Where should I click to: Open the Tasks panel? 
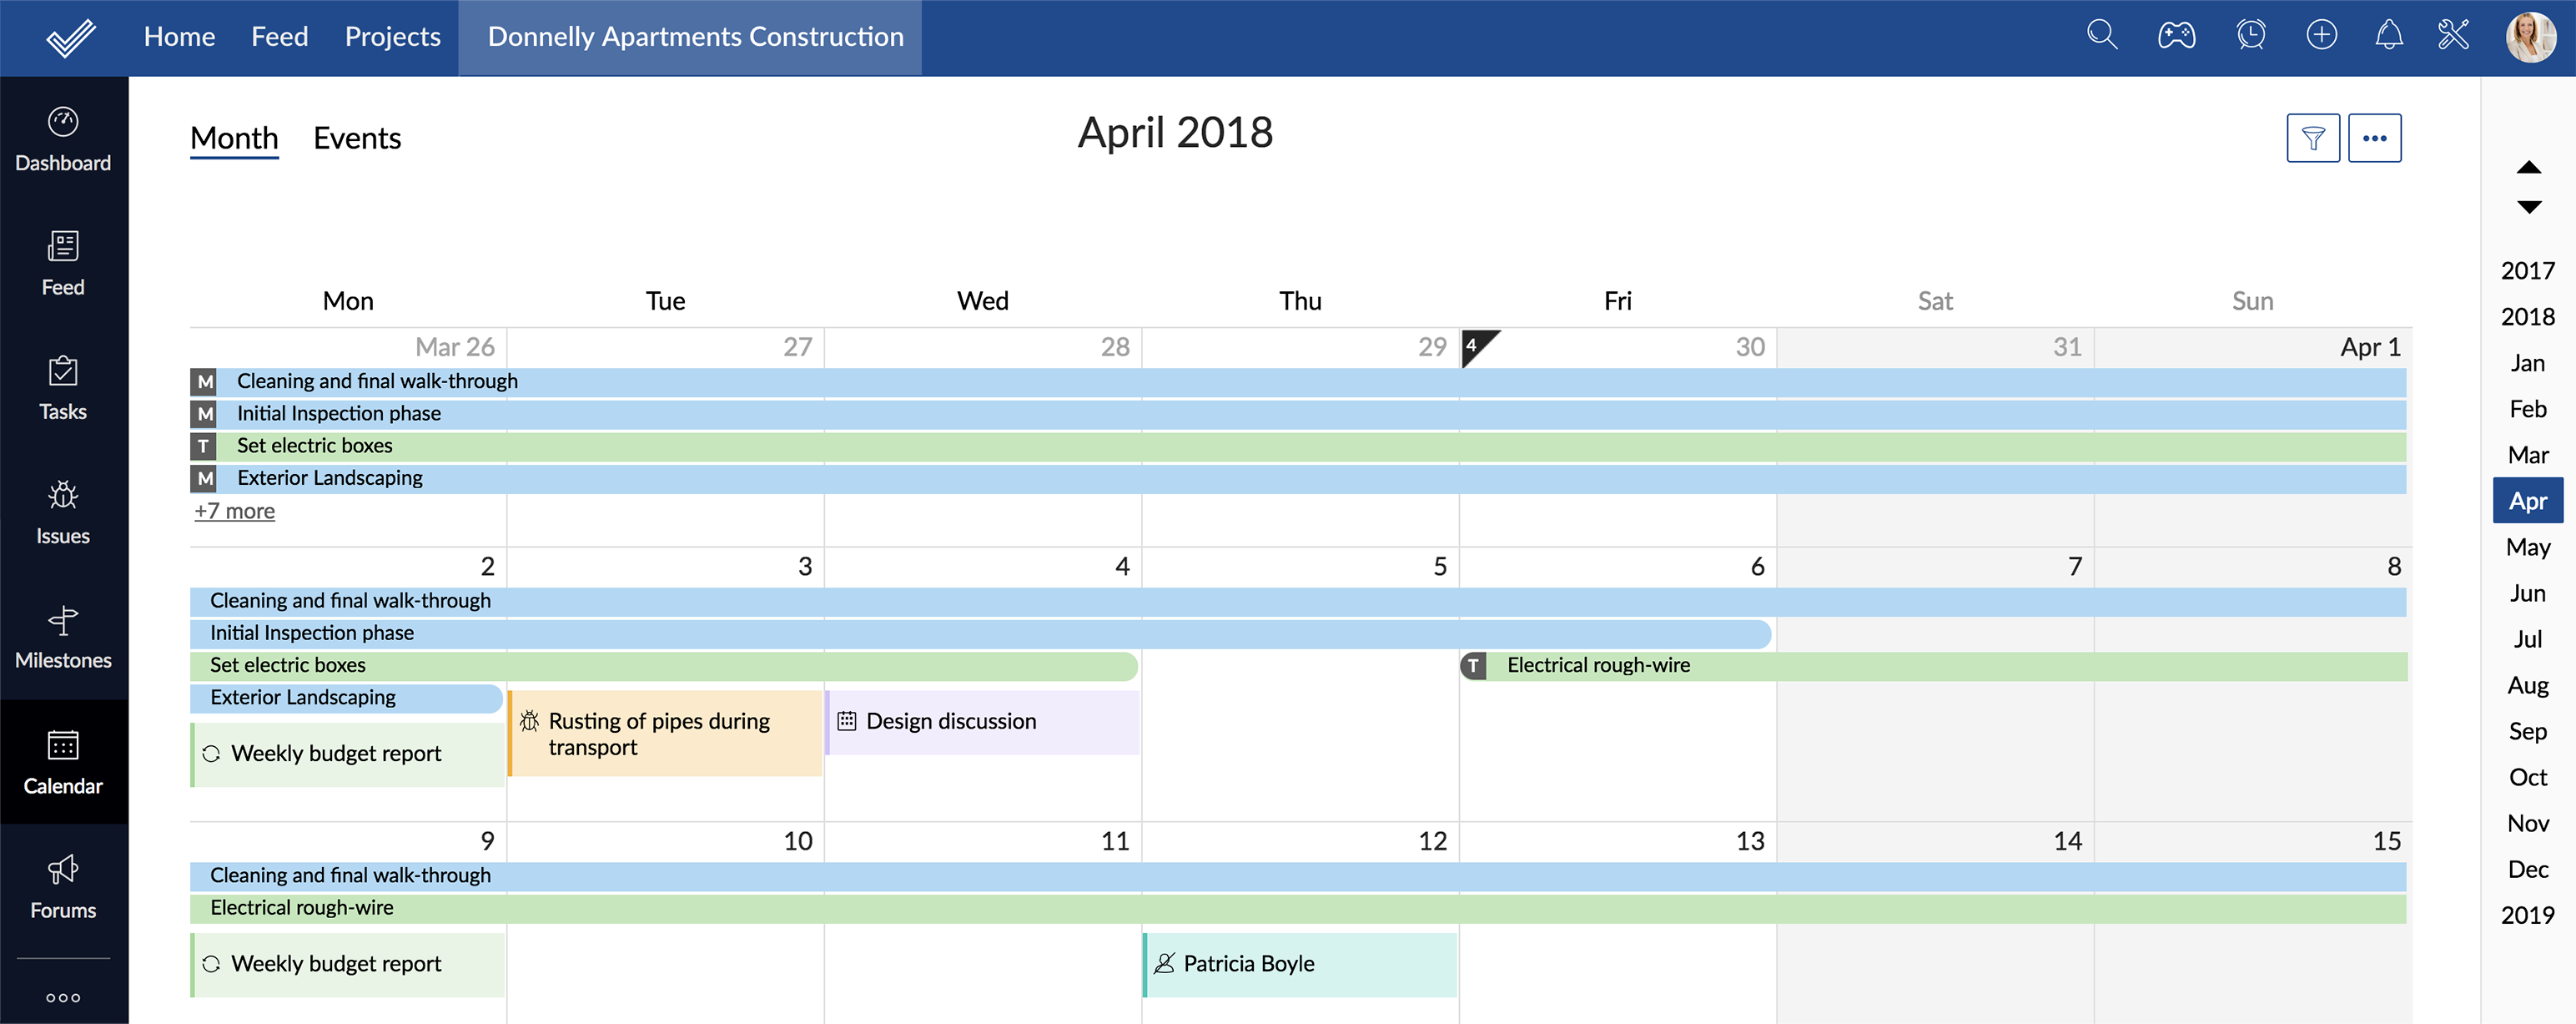(x=63, y=386)
